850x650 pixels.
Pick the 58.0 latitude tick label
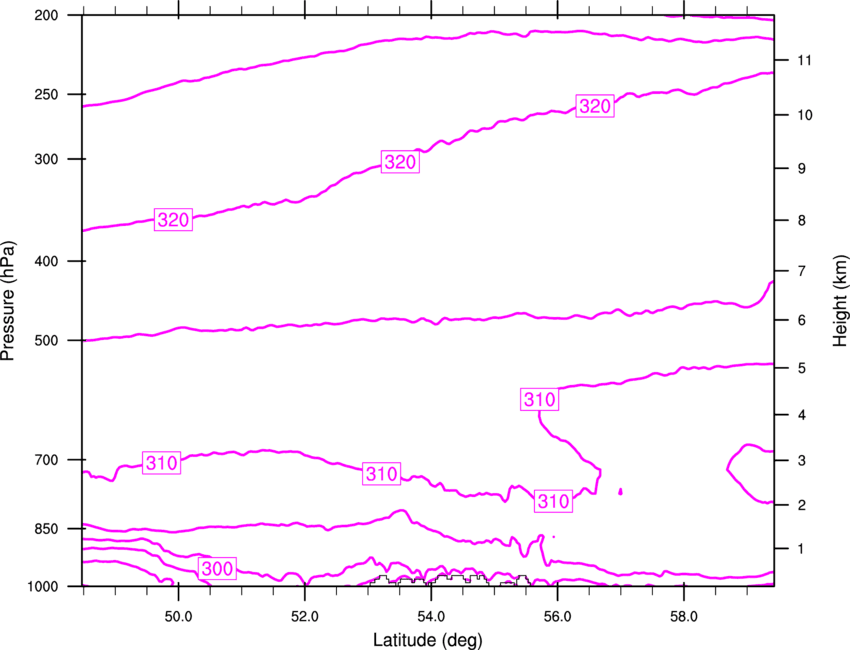(684, 617)
